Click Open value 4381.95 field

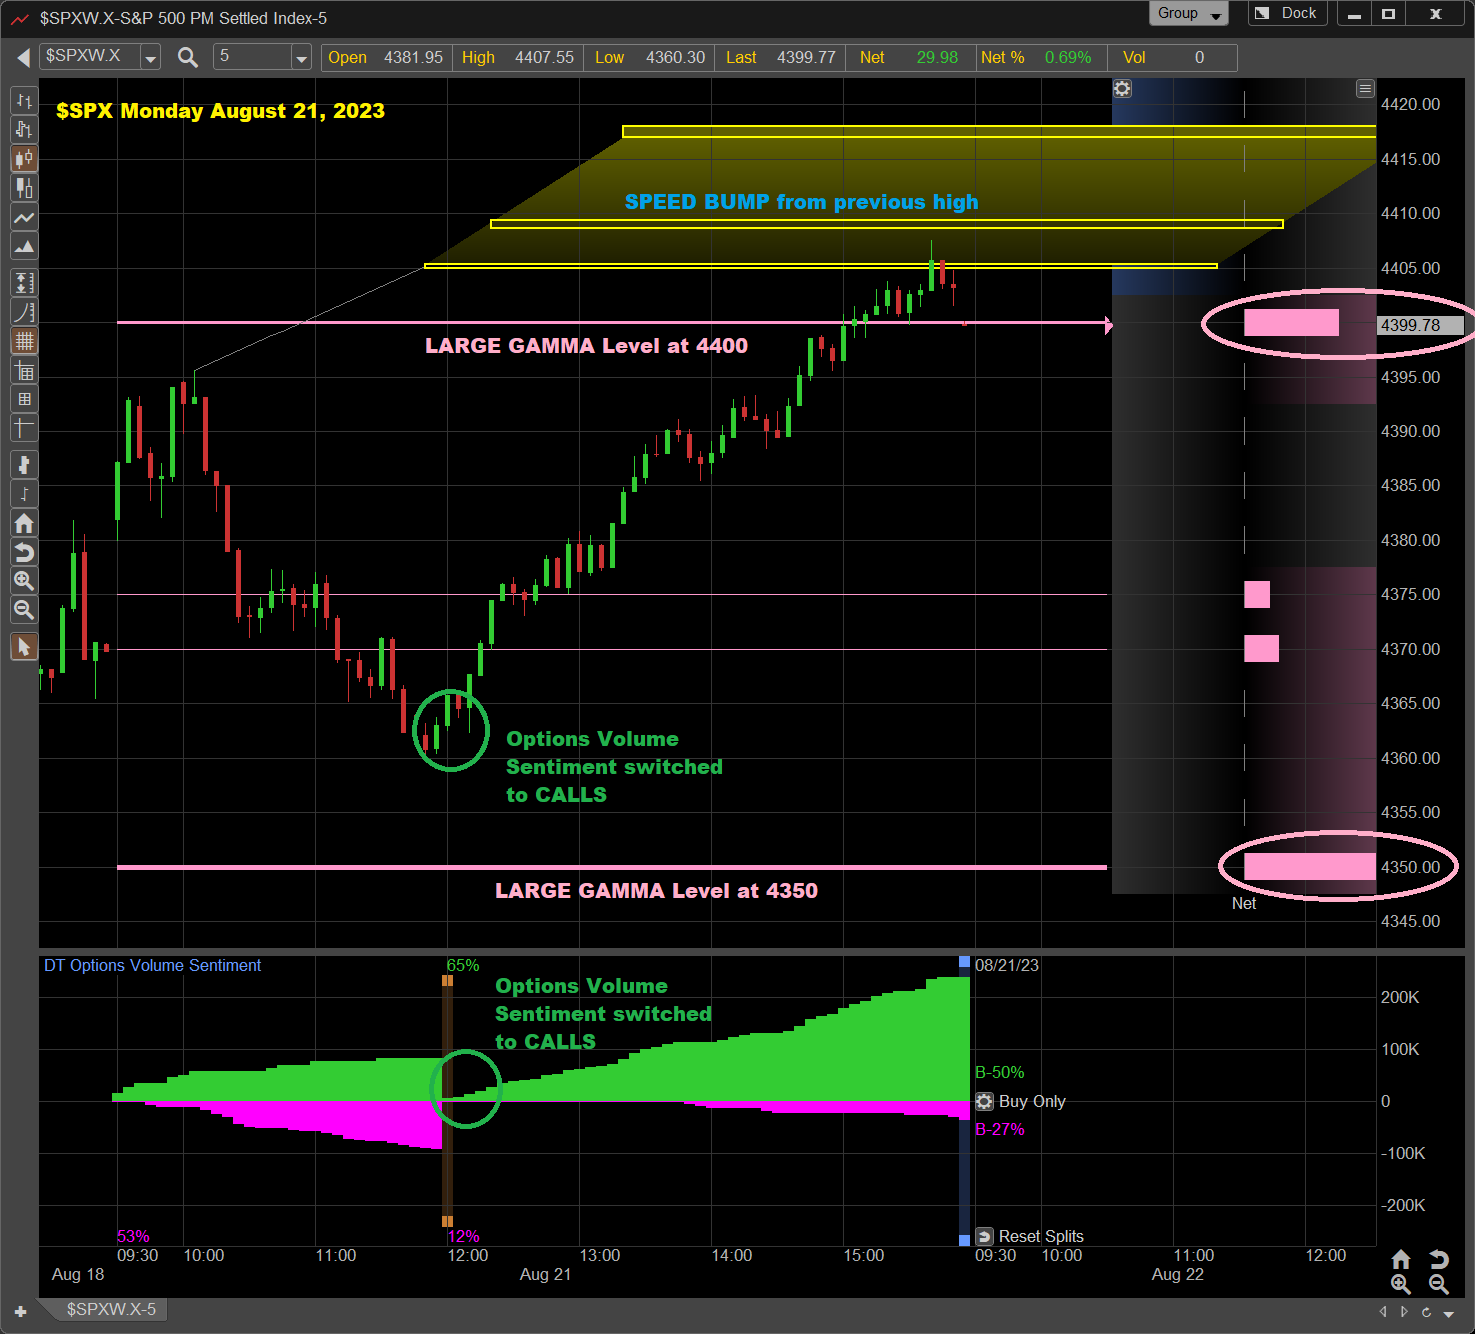pos(386,57)
